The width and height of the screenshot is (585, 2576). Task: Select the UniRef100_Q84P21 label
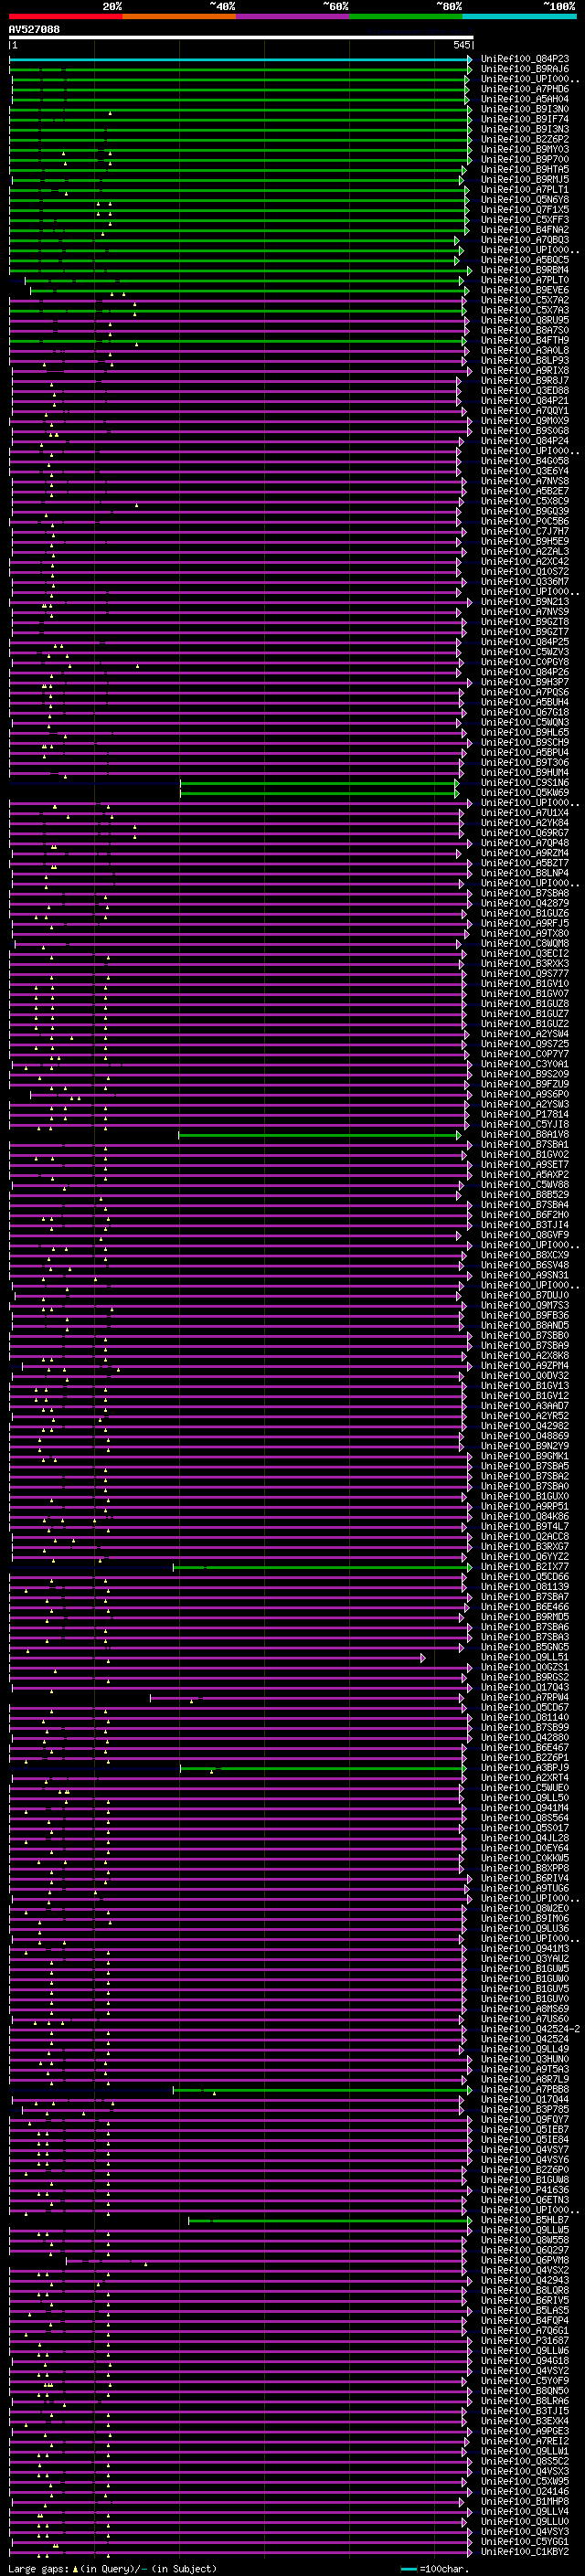tap(525, 401)
